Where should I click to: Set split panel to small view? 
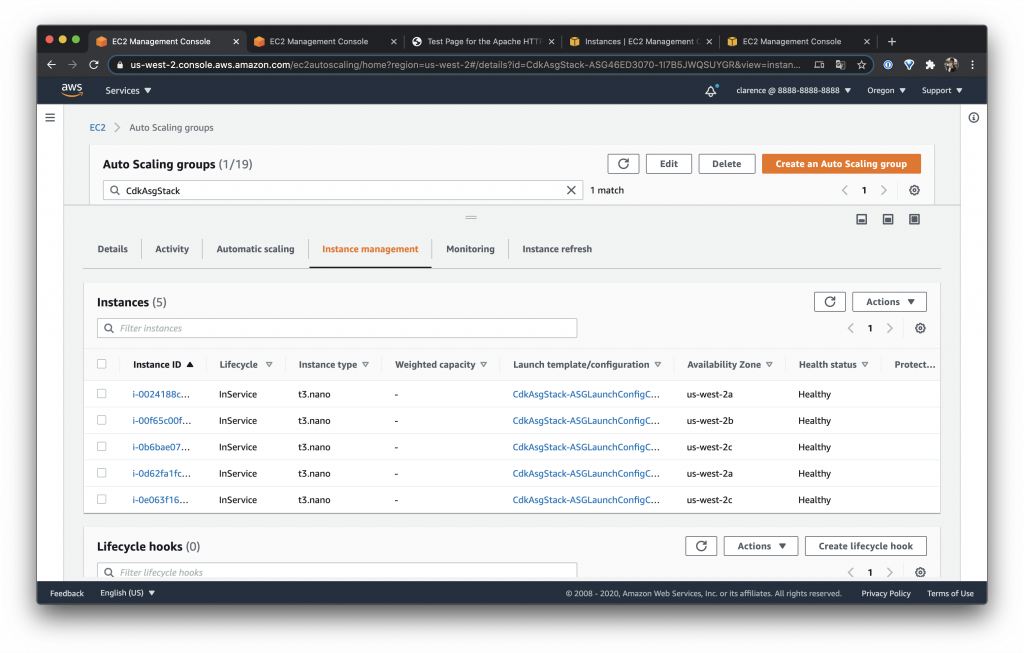click(x=861, y=219)
